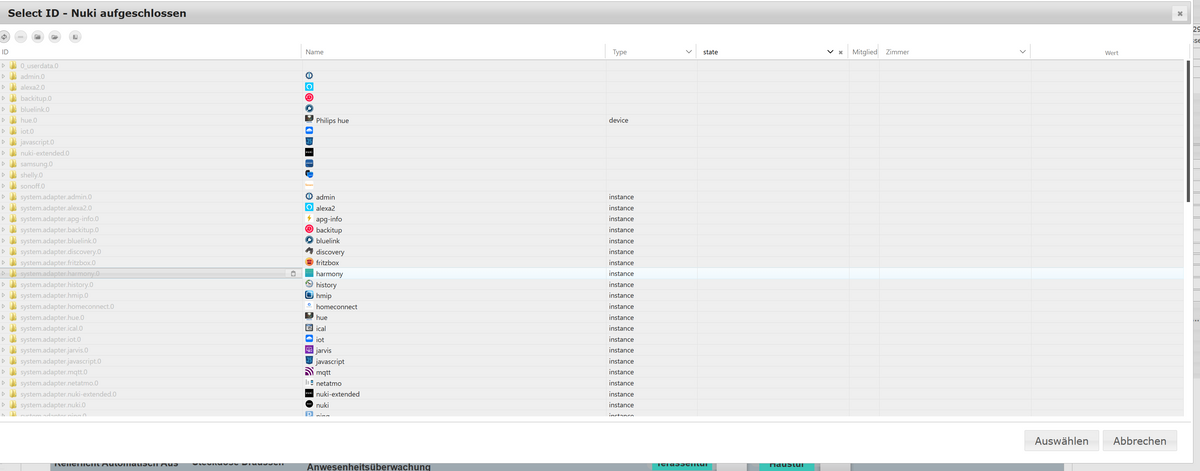Click the adapter icon in the shelly.0 row
Viewport: 1200px width, 471px height.
[x=309, y=175]
